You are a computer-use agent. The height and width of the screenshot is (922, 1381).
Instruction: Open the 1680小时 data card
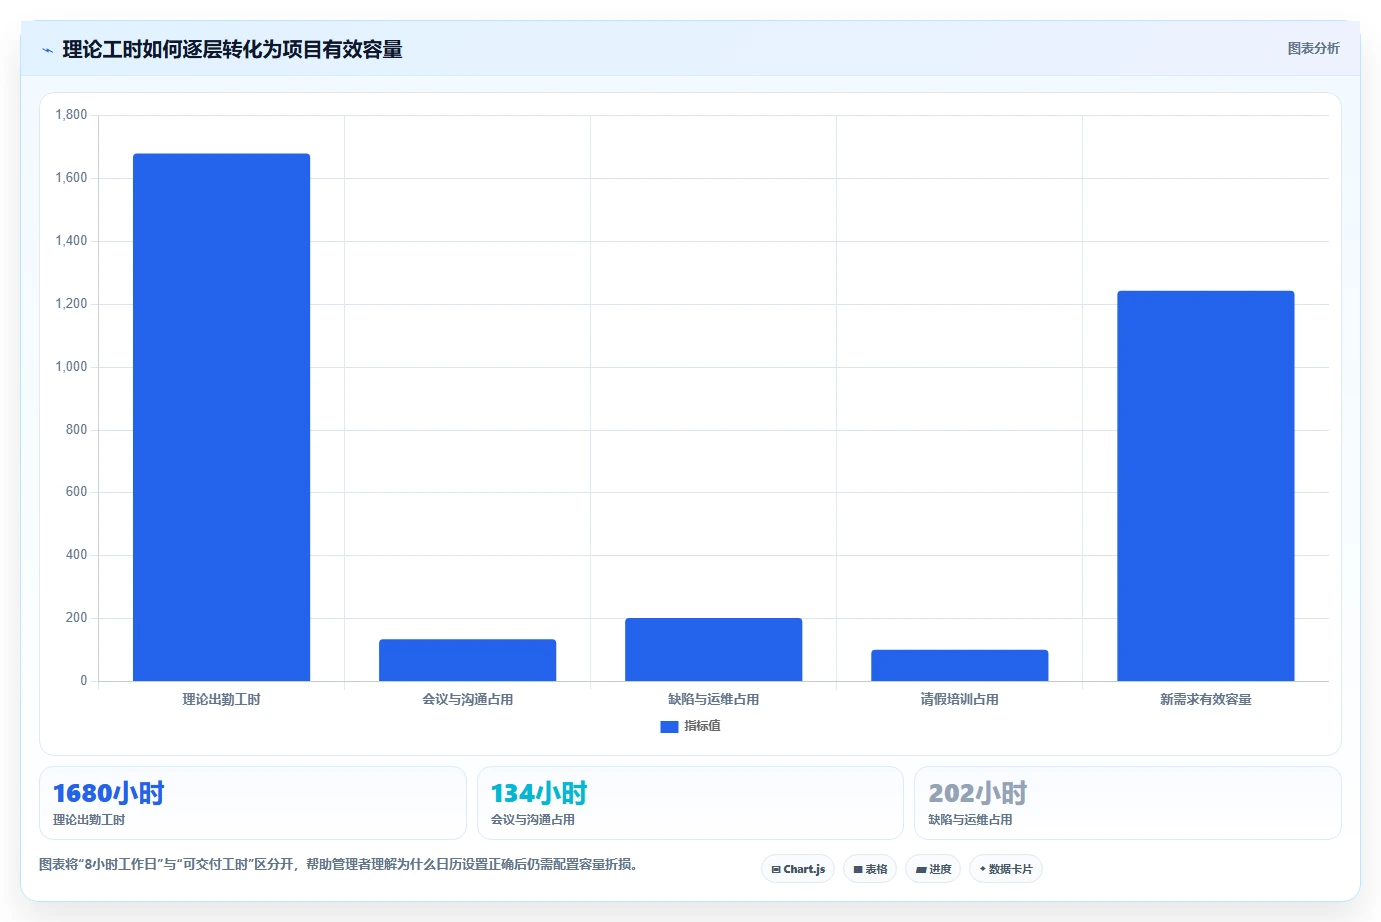pos(253,803)
